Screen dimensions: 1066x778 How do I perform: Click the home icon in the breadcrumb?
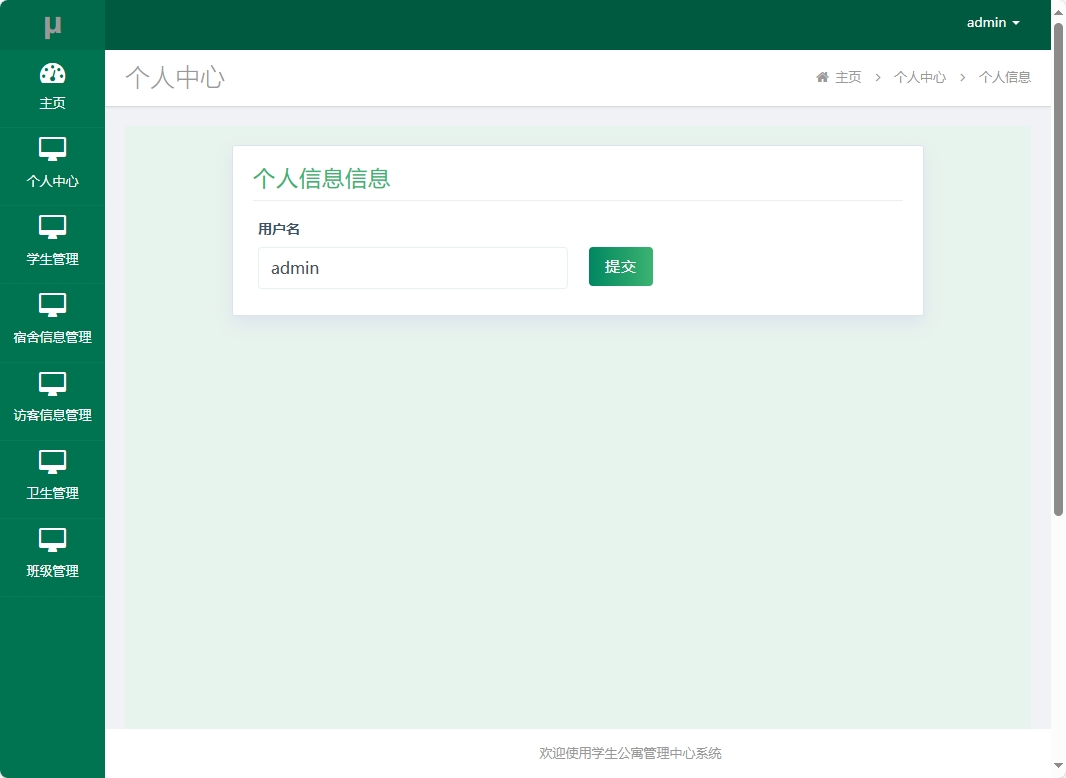[x=822, y=76]
